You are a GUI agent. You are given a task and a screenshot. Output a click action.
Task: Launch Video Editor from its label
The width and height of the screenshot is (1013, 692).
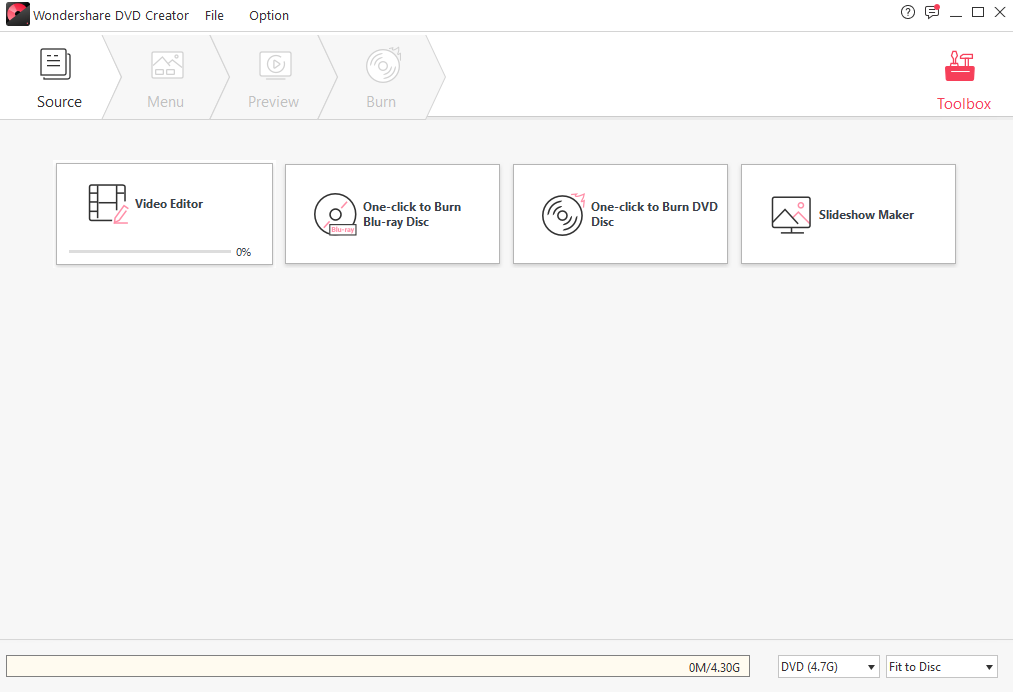coord(169,204)
